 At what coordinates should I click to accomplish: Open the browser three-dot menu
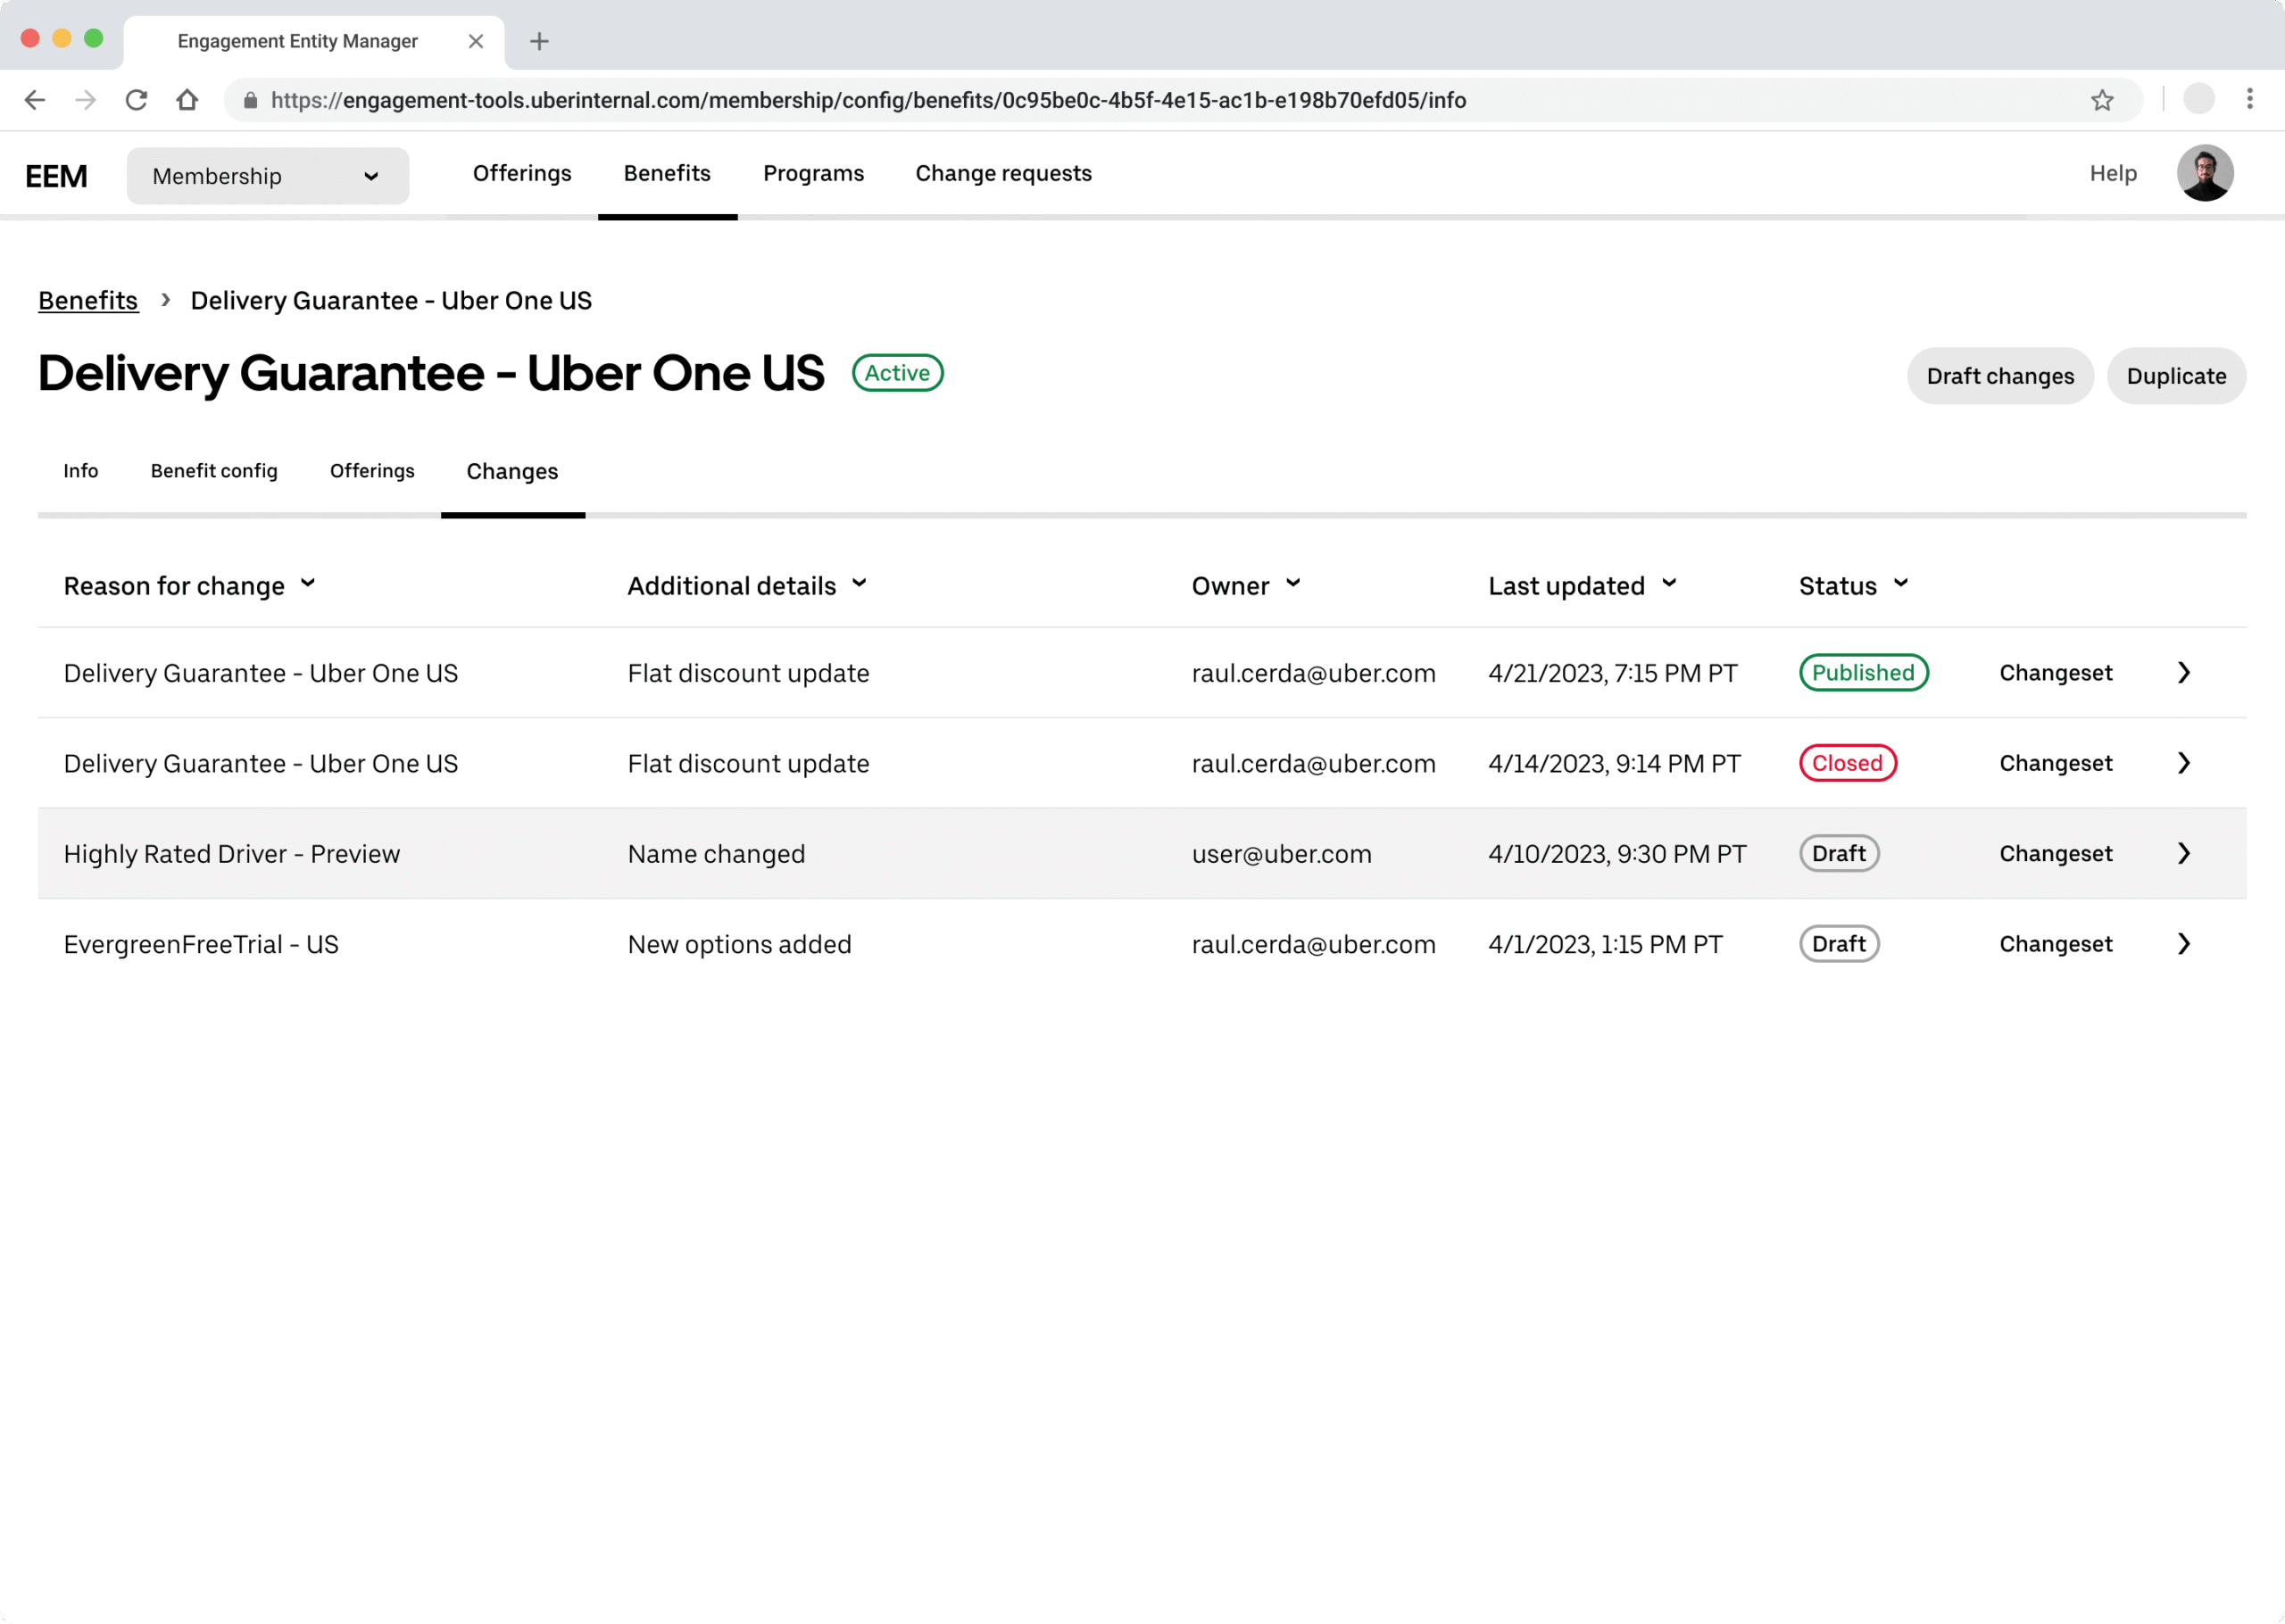pyautogui.click(x=2249, y=99)
